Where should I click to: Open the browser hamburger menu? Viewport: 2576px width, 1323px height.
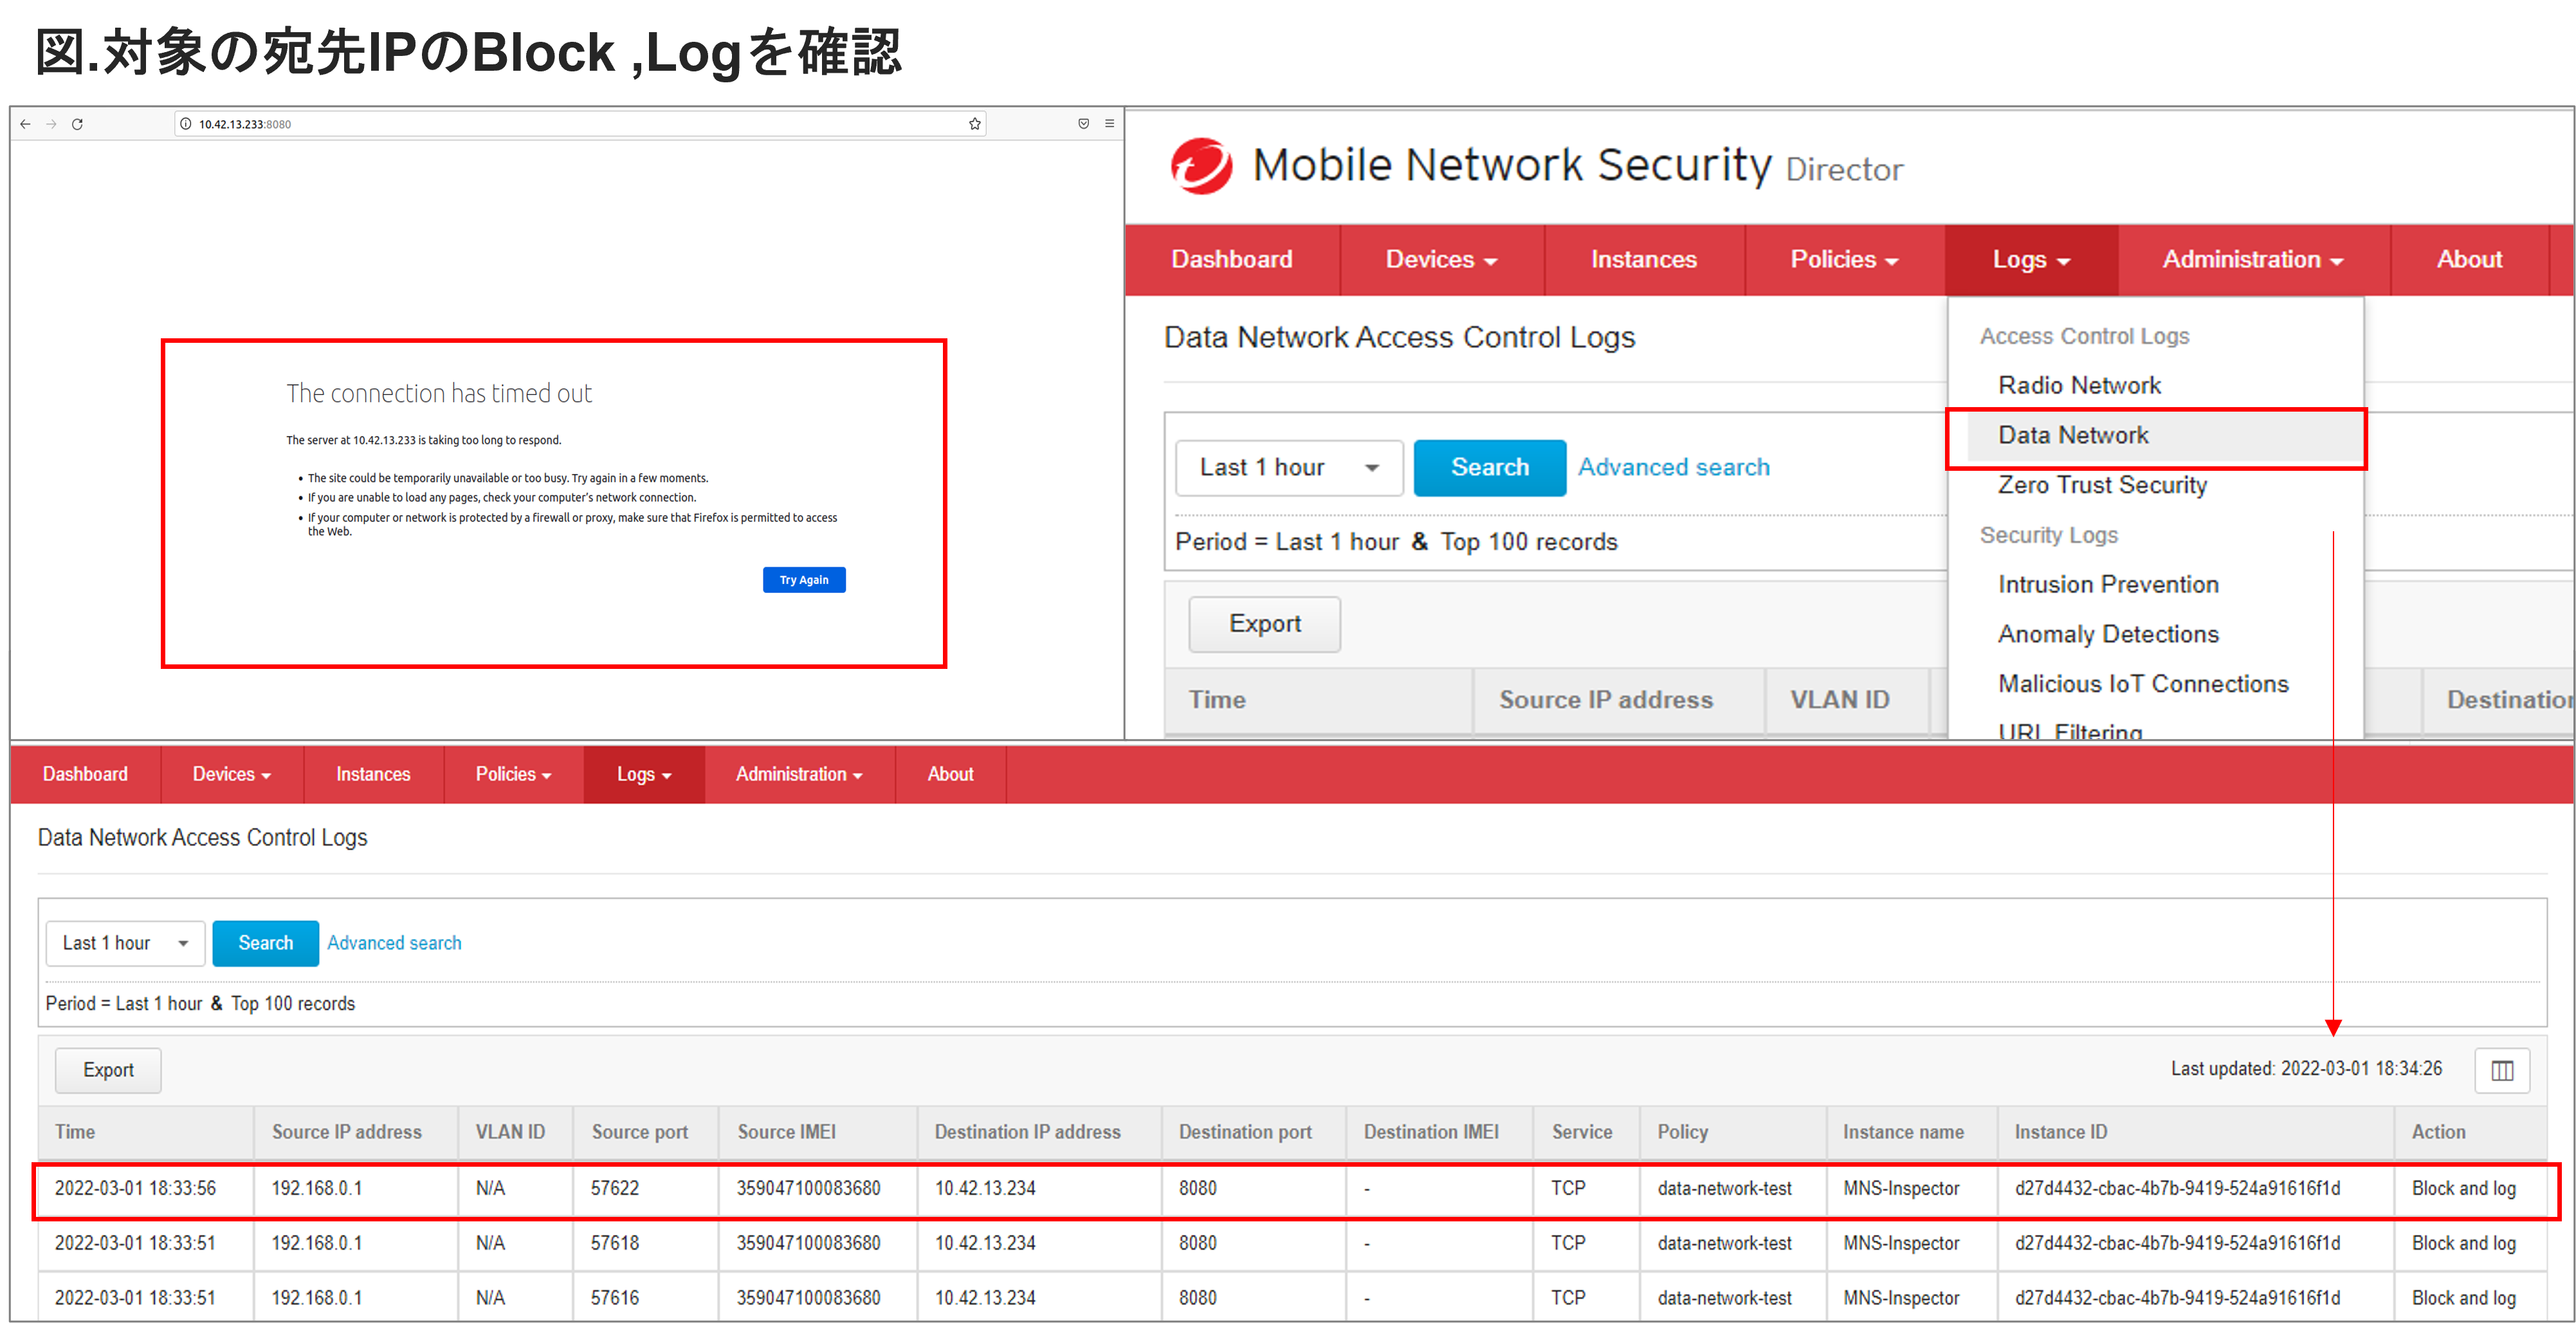click(x=1109, y=124)
